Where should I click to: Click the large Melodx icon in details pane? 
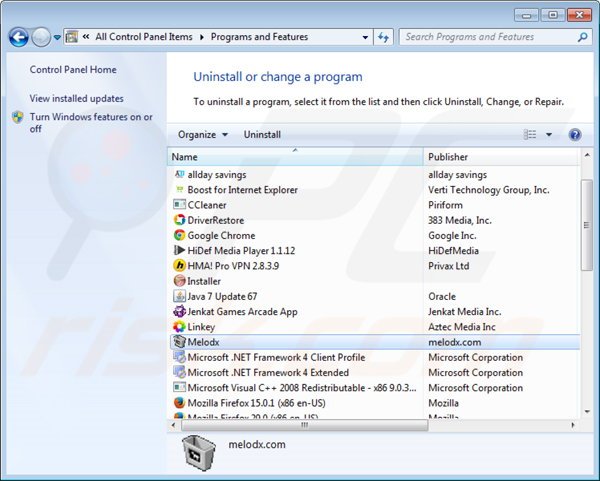click(199, 453)
